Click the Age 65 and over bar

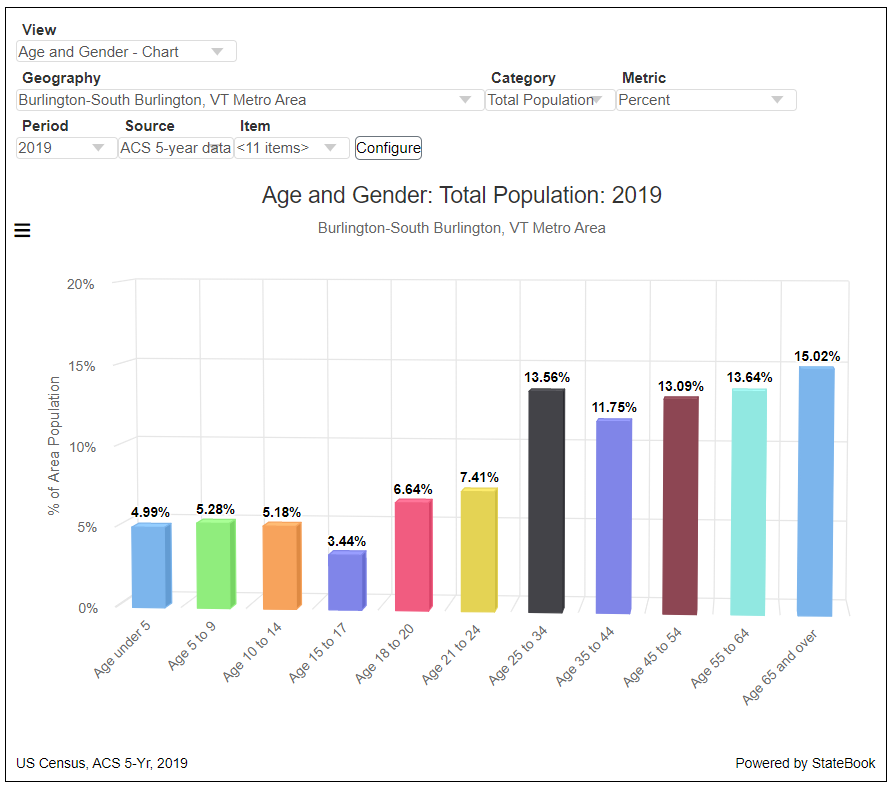click(x=815, y=491)
